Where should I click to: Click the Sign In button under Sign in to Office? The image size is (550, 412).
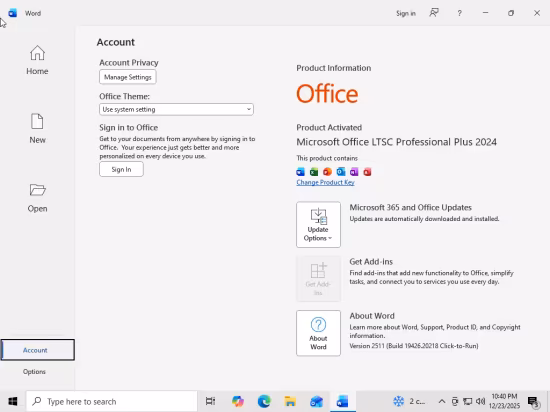(121, 169)
